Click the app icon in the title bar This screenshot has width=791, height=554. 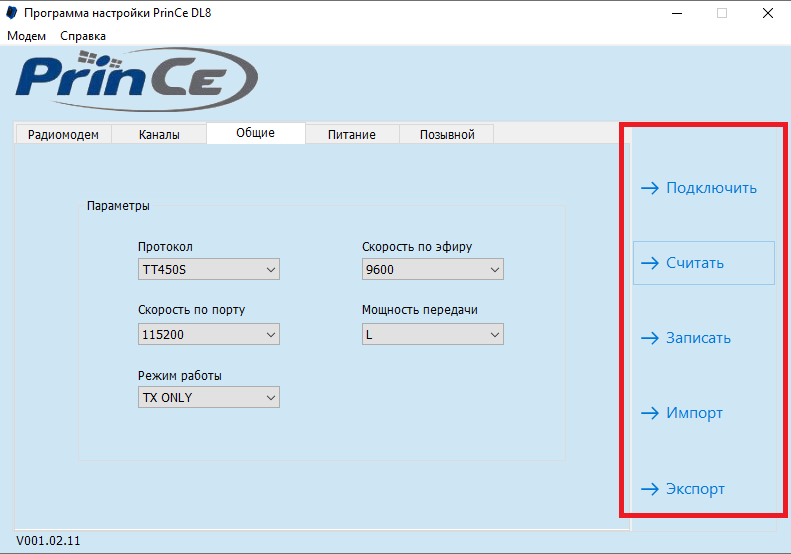point(12,13)
